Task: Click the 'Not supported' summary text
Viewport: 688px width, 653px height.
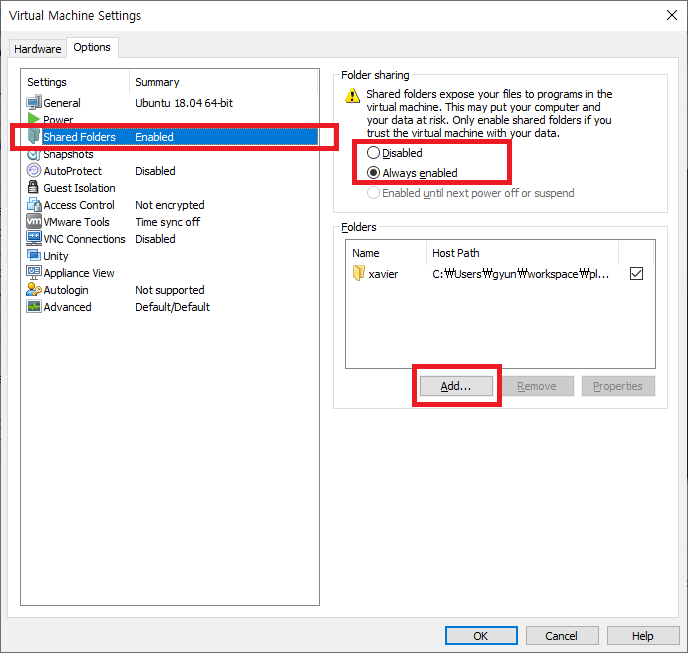Action: [170, 290]
